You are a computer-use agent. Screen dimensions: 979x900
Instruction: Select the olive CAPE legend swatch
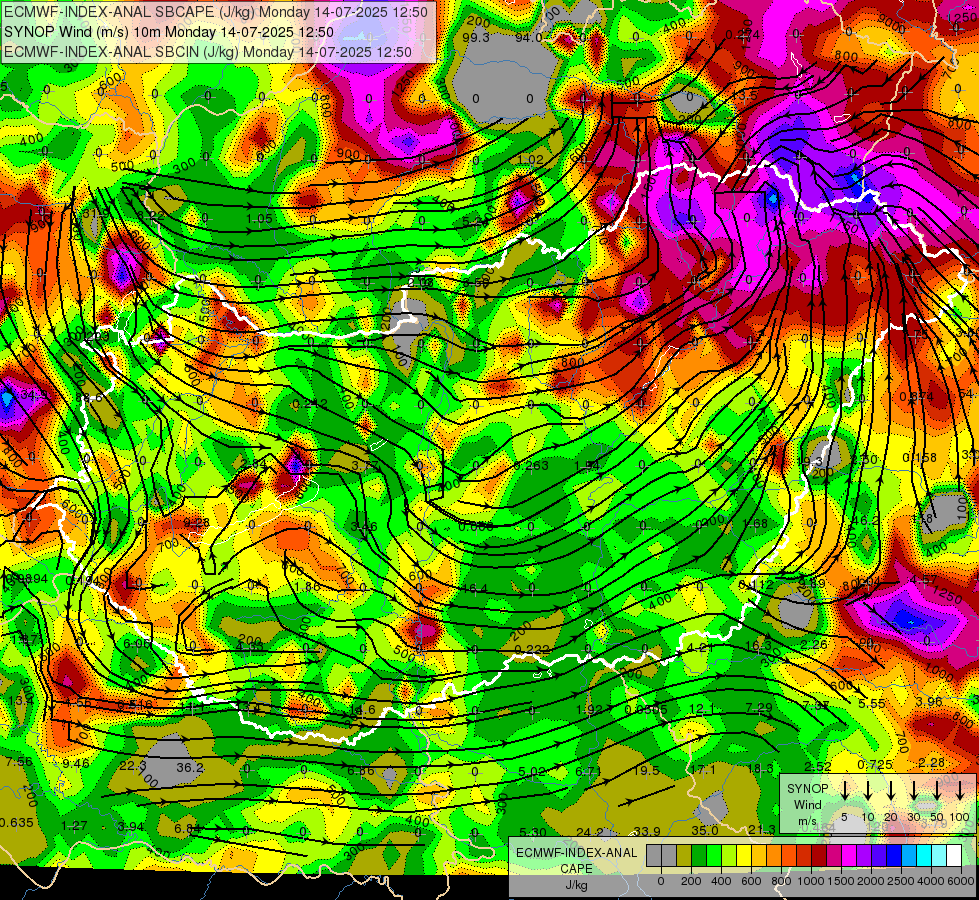[684, 856]
